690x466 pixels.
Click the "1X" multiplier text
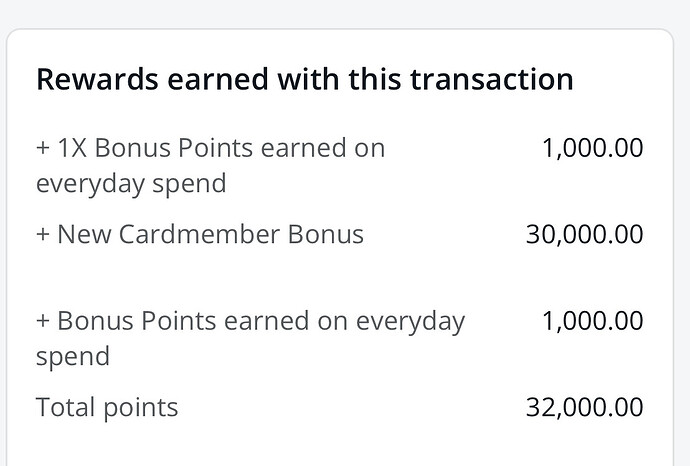[73, 148]
